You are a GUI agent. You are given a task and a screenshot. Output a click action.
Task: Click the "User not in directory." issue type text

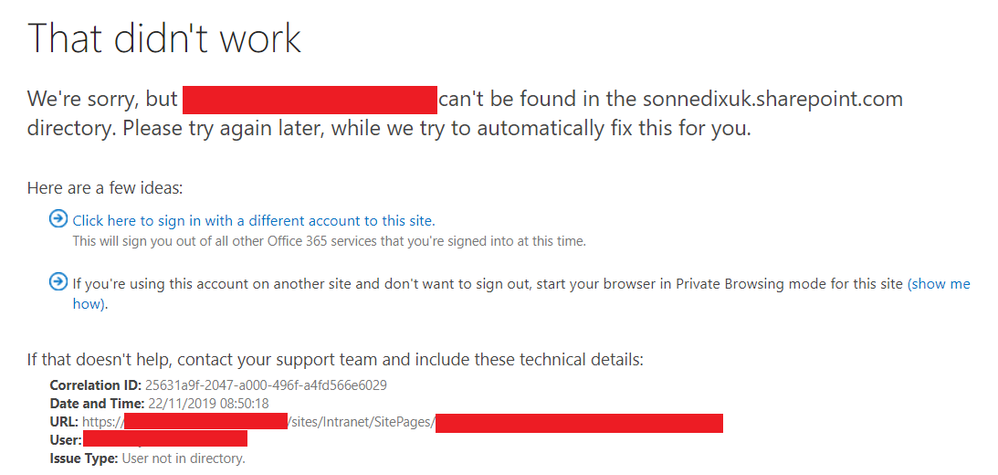tap(183, 459)
